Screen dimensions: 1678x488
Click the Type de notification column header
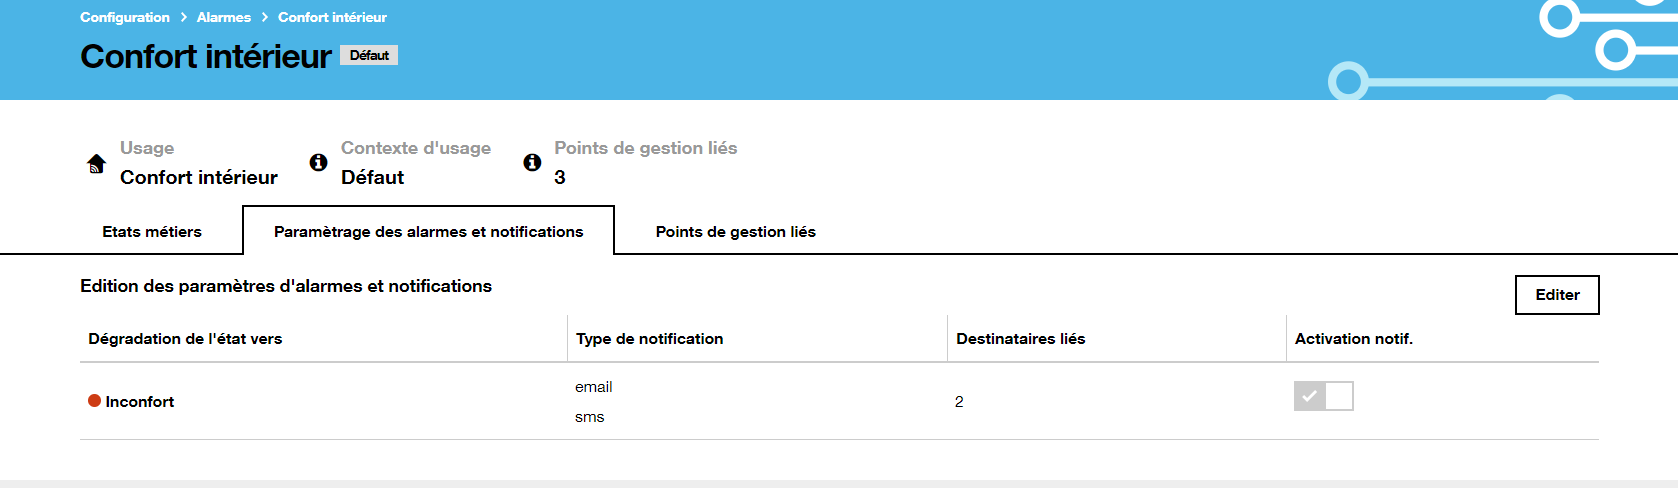[x=649, y=339]
